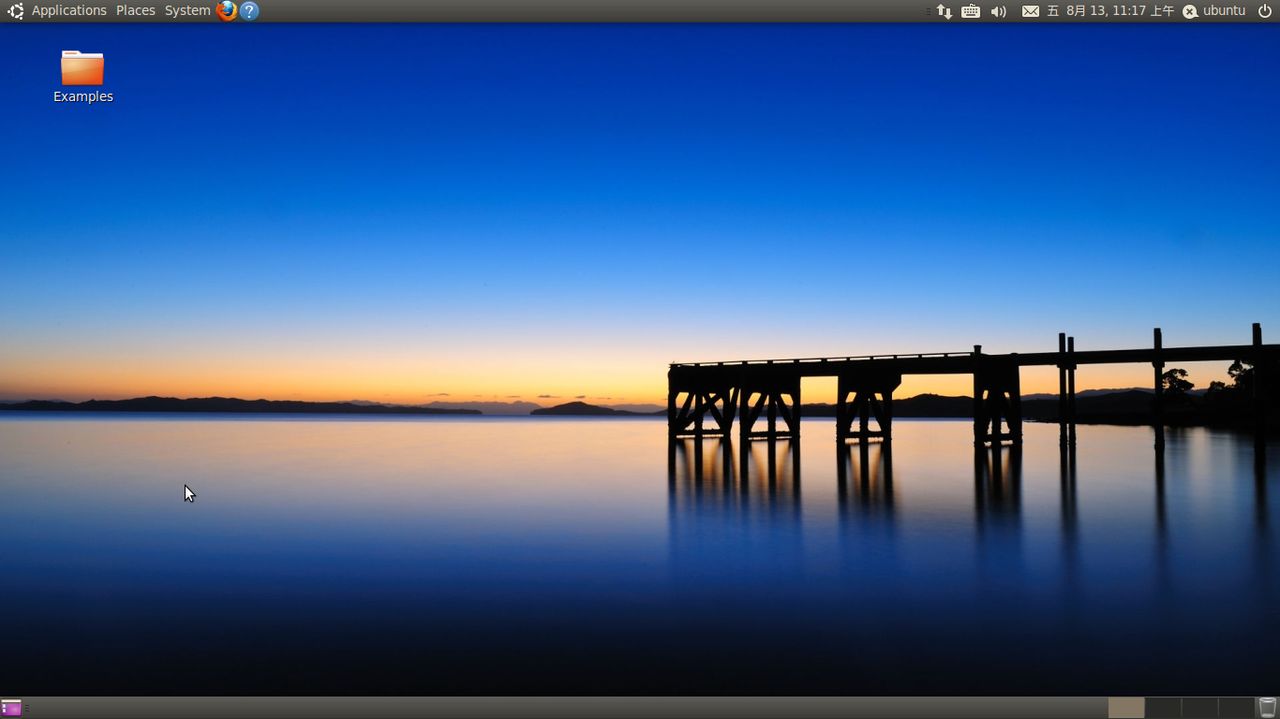Open the mail envelope indicator
This screenshot has height=719, width=1280.
pos(1030,10)
